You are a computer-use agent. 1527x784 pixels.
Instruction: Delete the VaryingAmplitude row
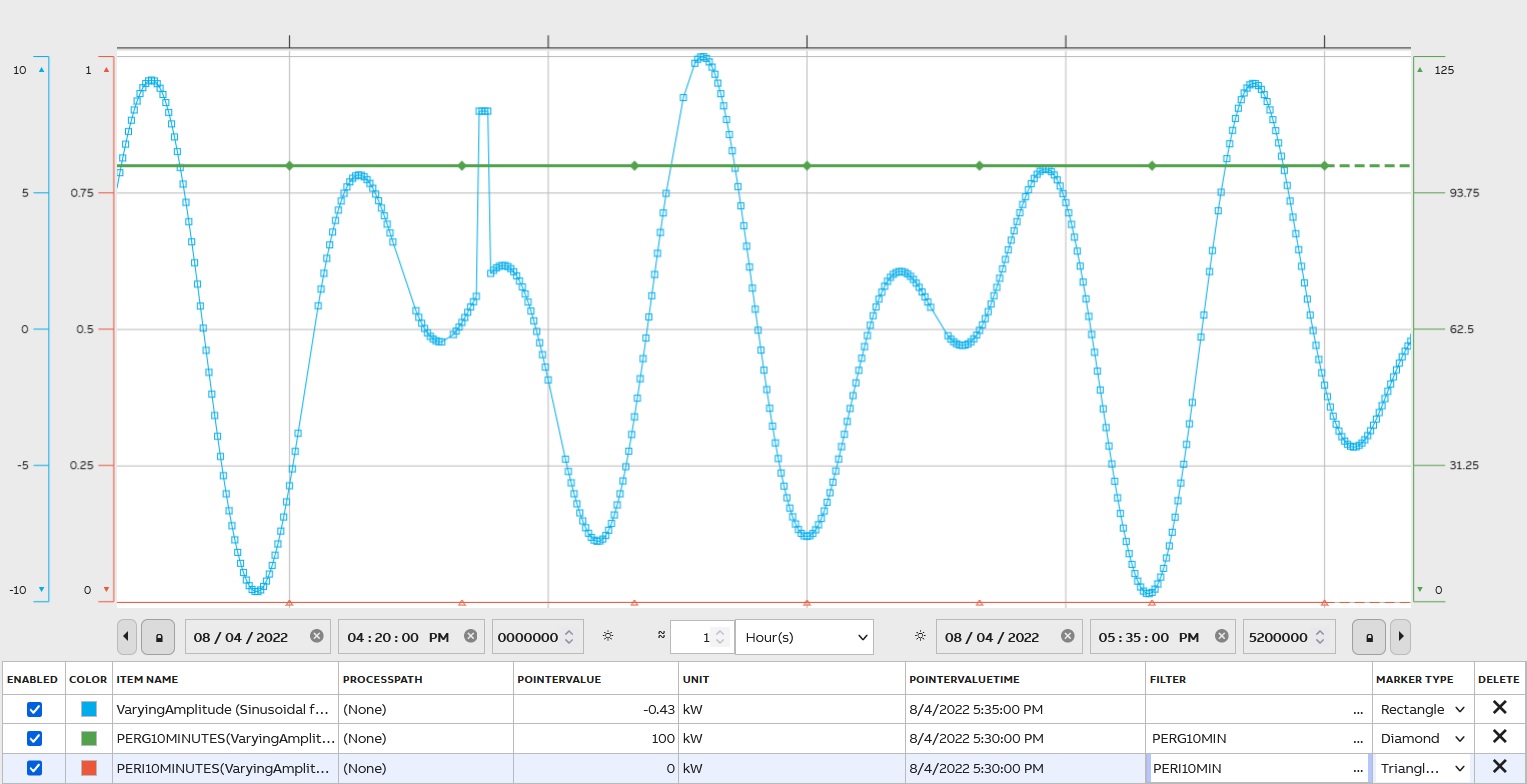click(1499, 708)
